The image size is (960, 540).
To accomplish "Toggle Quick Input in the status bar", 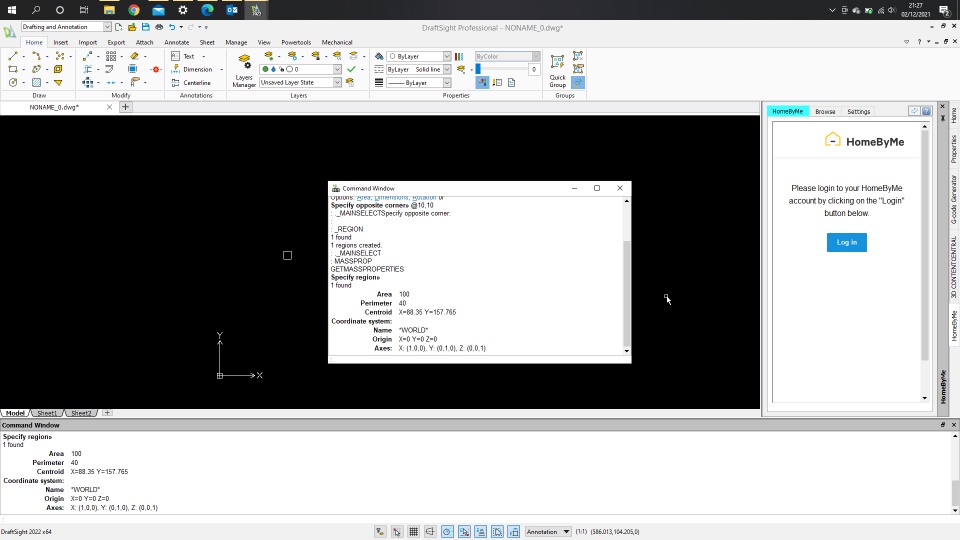I will [497, 531].
